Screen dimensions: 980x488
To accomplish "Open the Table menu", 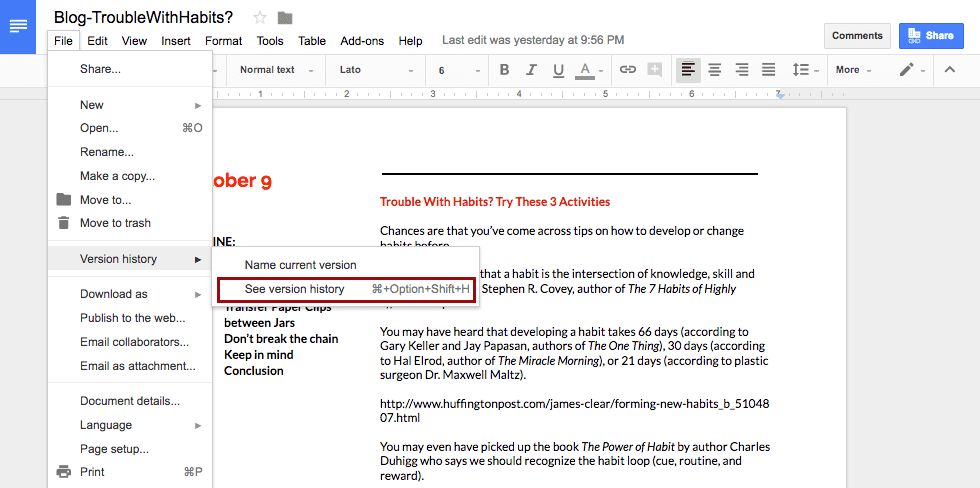I will [312, 41].
